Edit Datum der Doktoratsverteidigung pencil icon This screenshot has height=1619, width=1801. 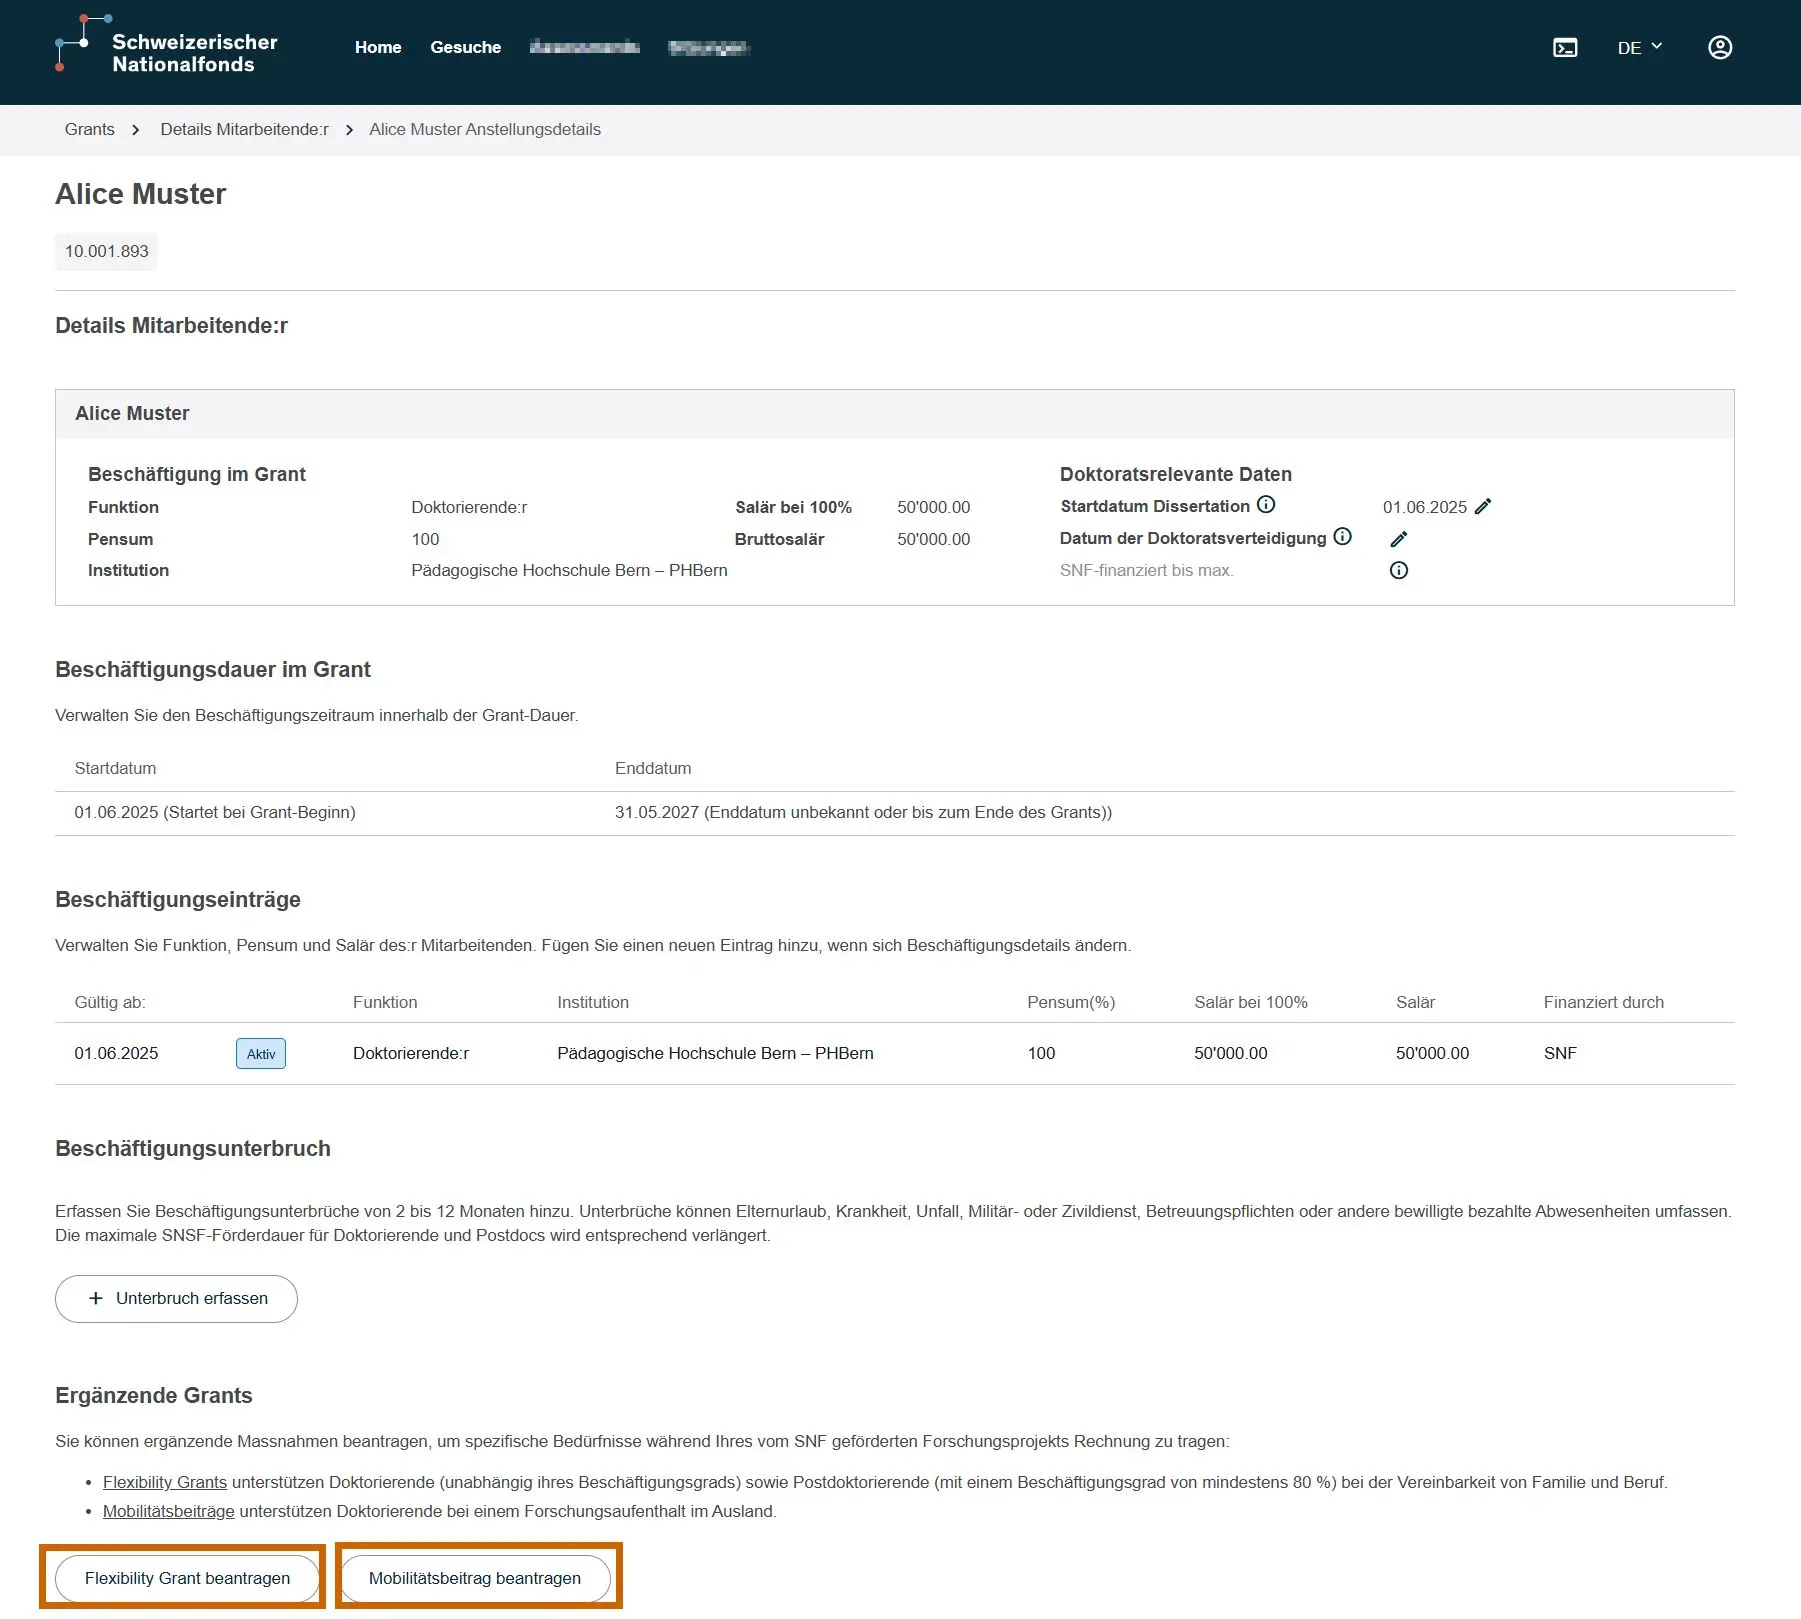point(1399,539)
